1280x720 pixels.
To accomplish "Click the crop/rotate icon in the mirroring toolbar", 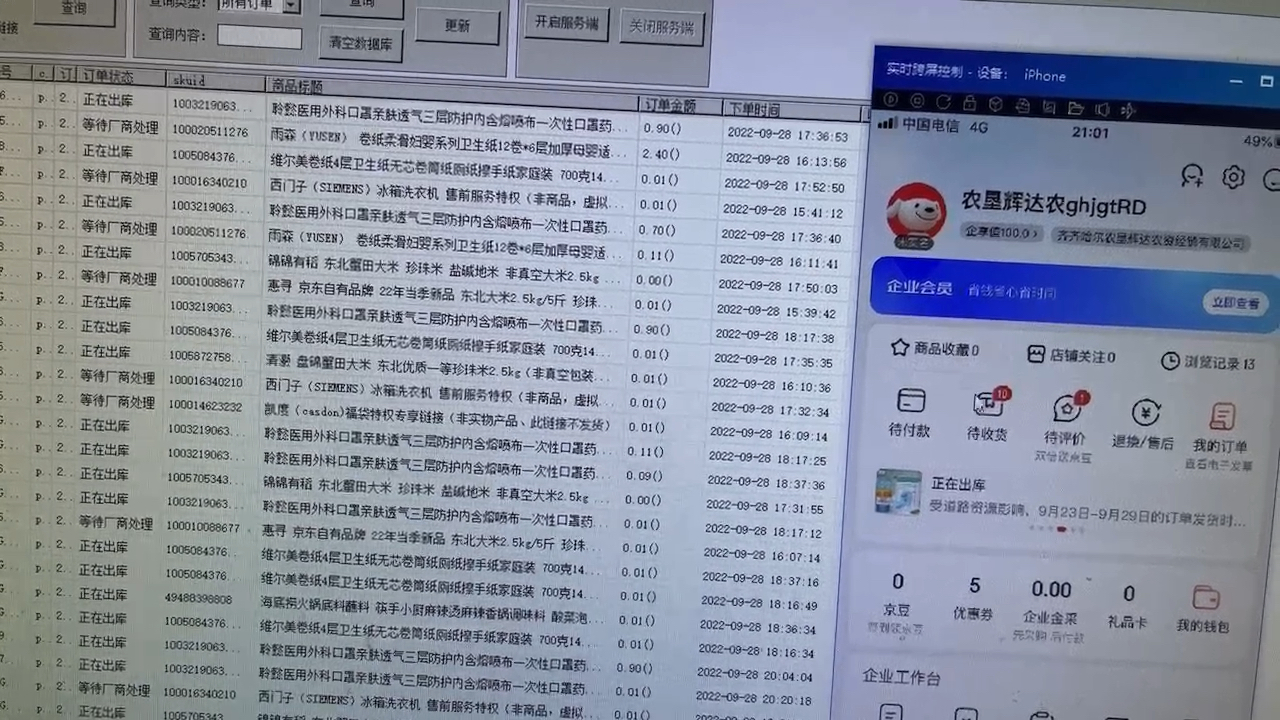I will tap(1048, 106).
